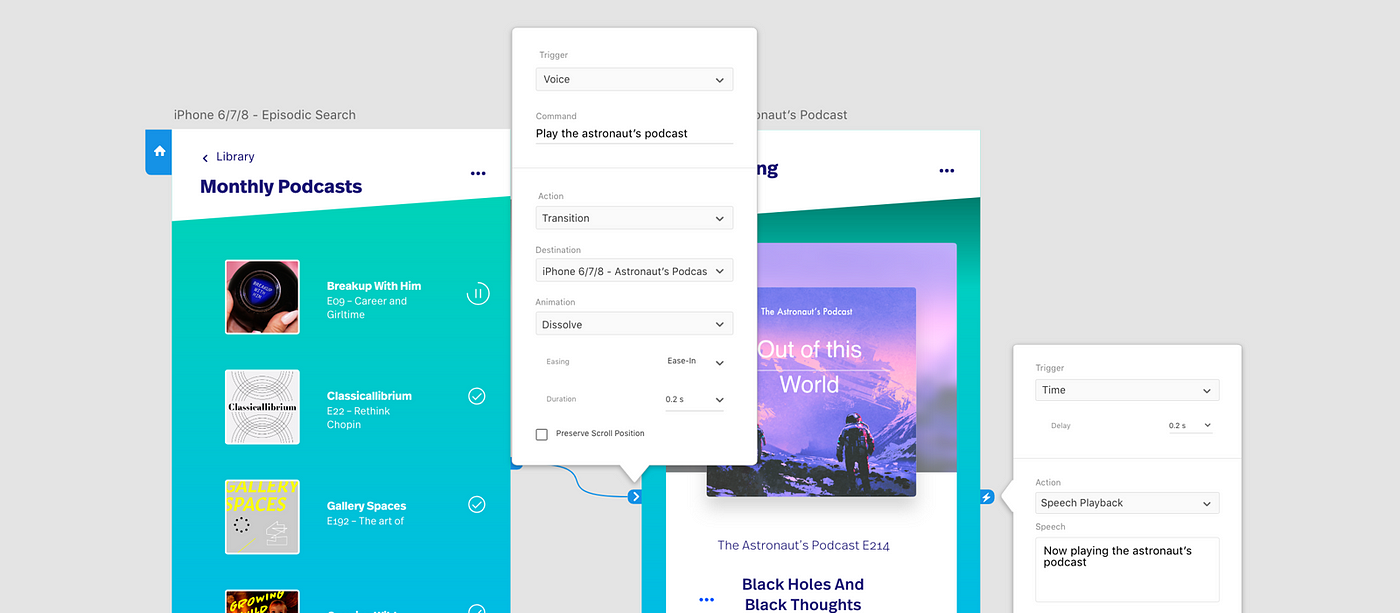The image size is (1400, 613).
Task: Click the blue home artboard icon
Action: point(159,151)
